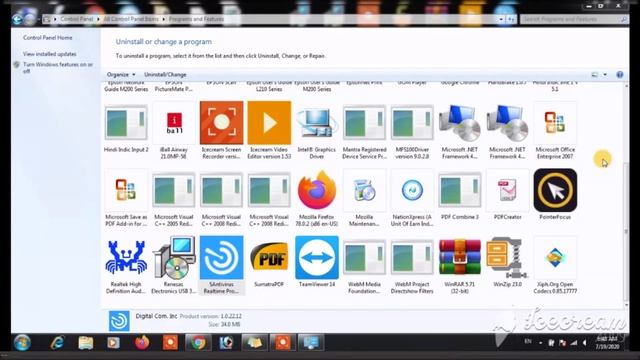Select WebM Project Directshow Filters icon
This screenshot has height=360, width=640.
tap(412, 258)
